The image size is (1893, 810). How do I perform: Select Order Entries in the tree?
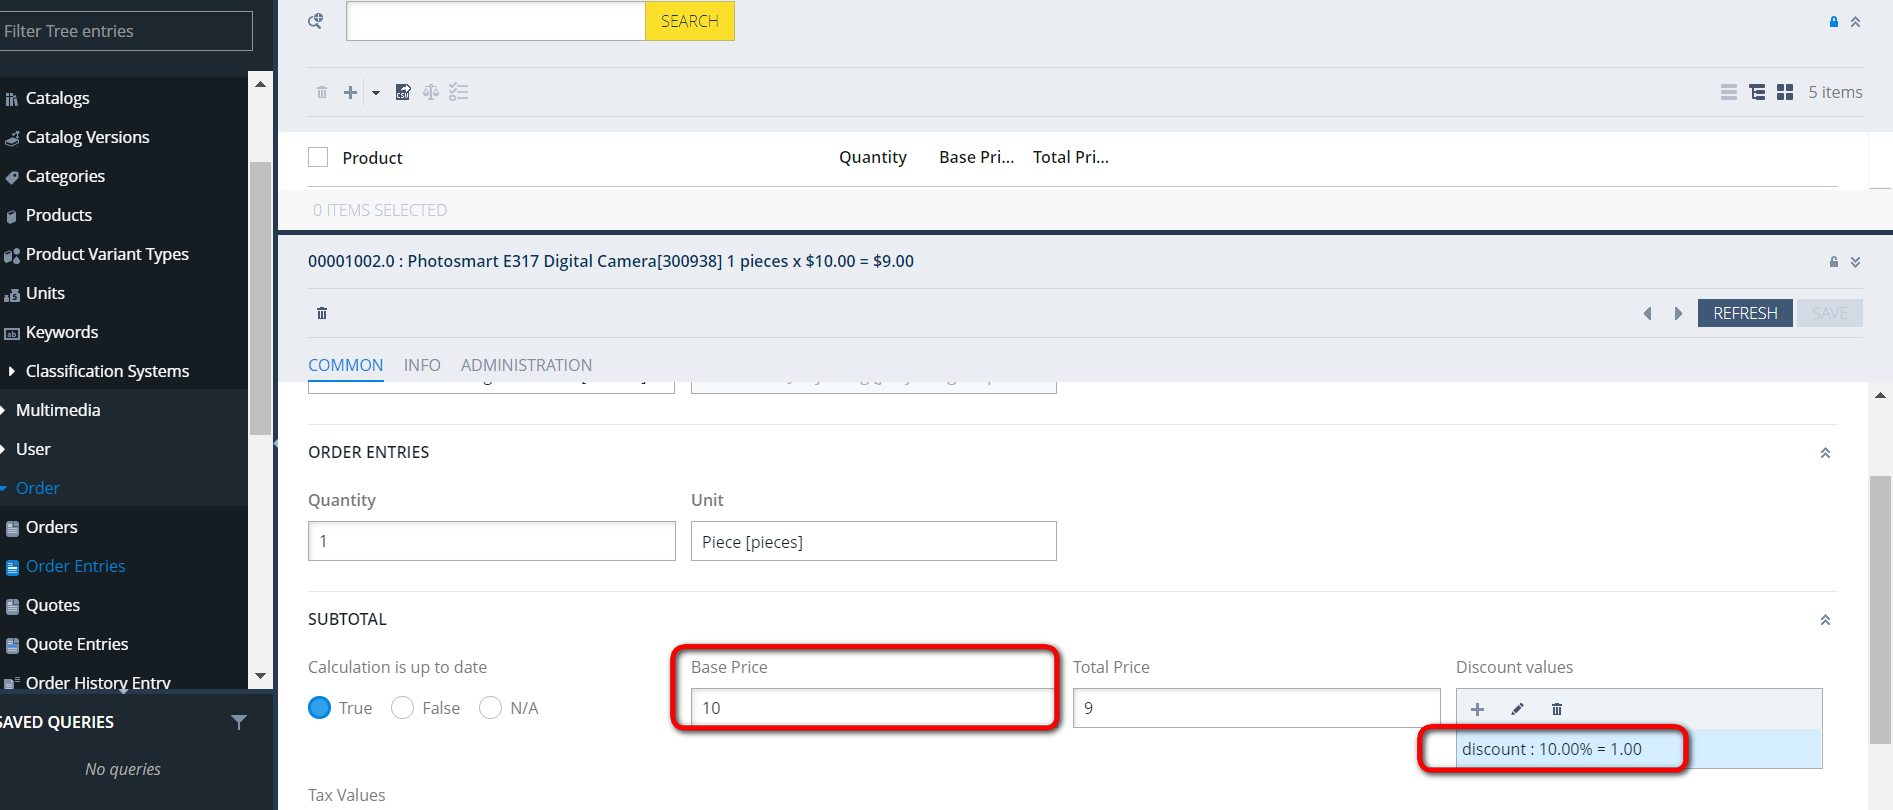tap(75, 566)
